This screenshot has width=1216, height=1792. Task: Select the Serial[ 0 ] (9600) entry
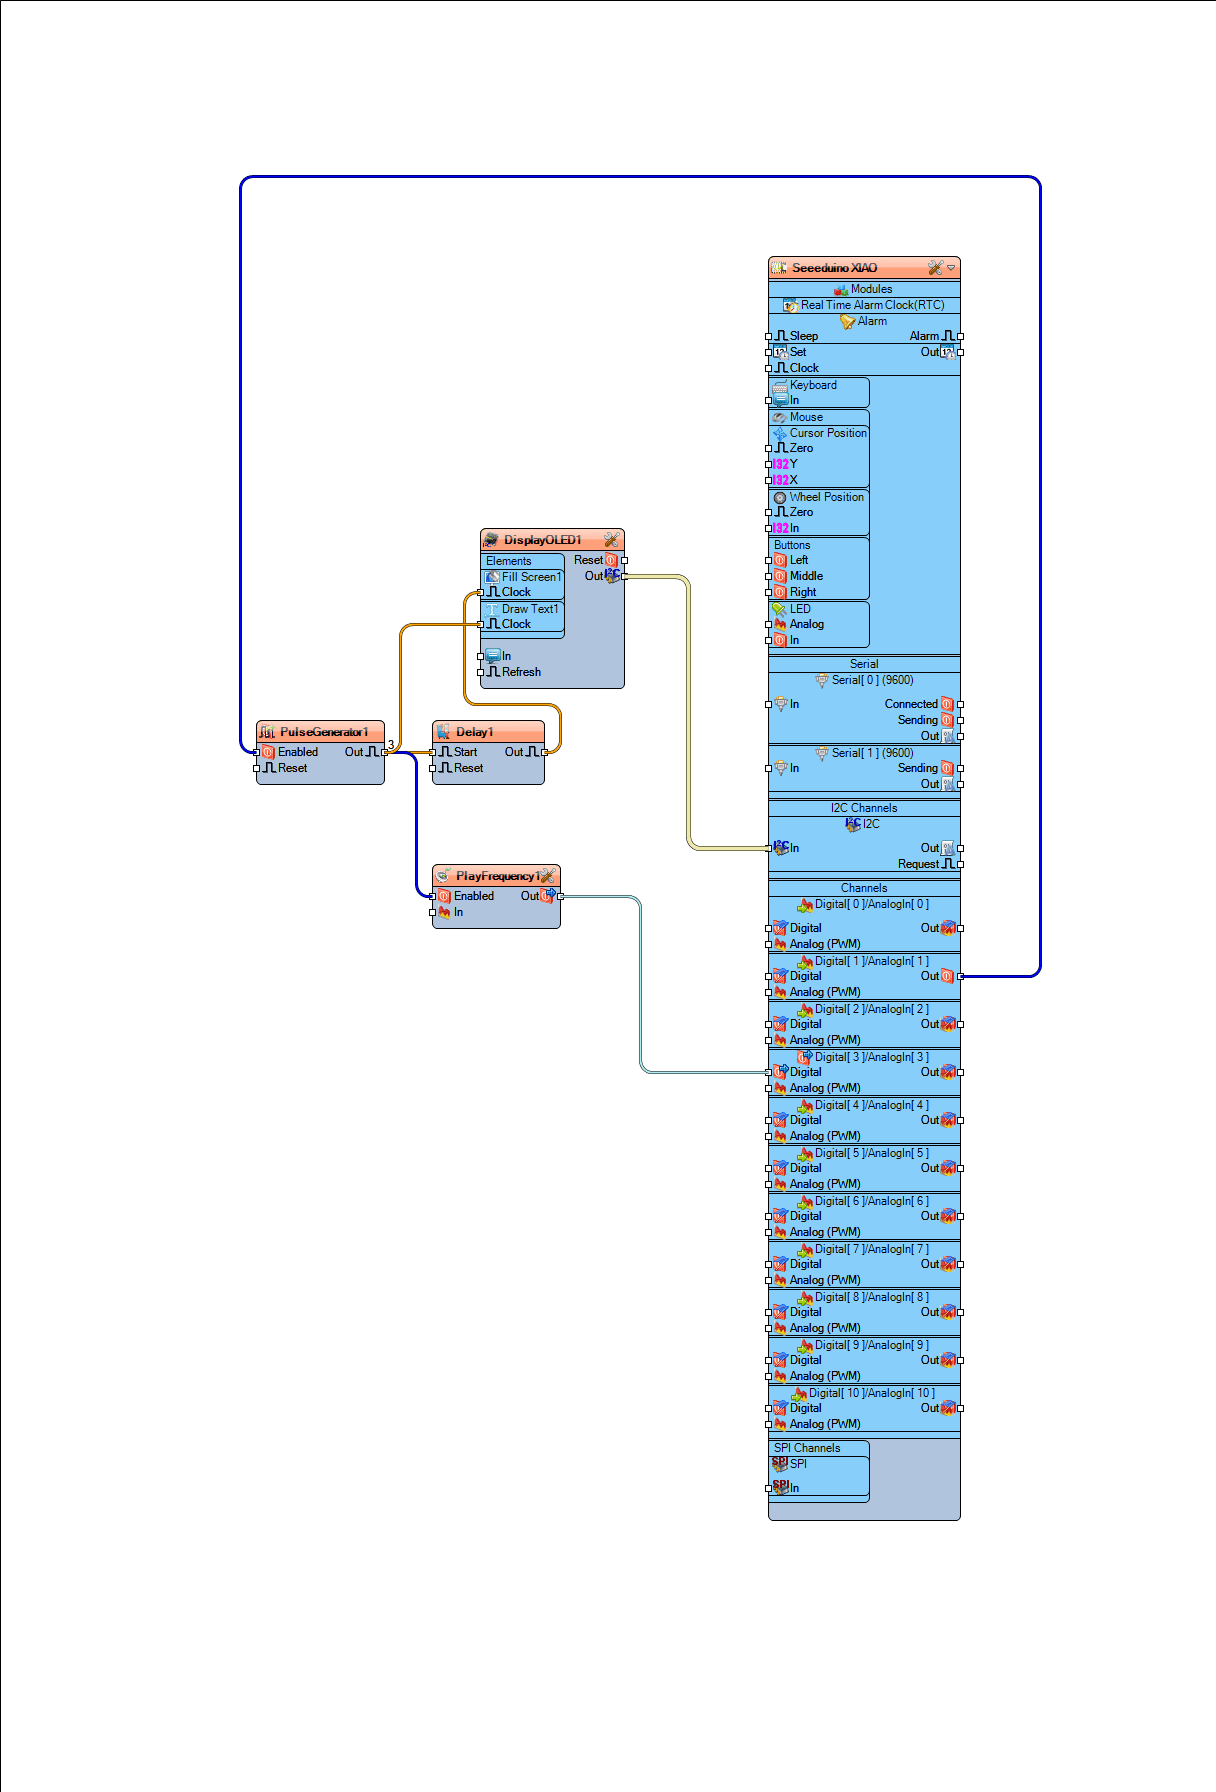(x=872, y=680)
